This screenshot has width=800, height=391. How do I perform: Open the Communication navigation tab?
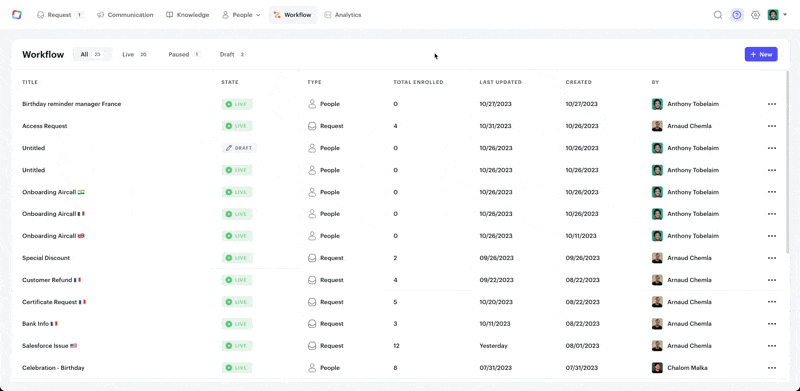pos(125,15)
